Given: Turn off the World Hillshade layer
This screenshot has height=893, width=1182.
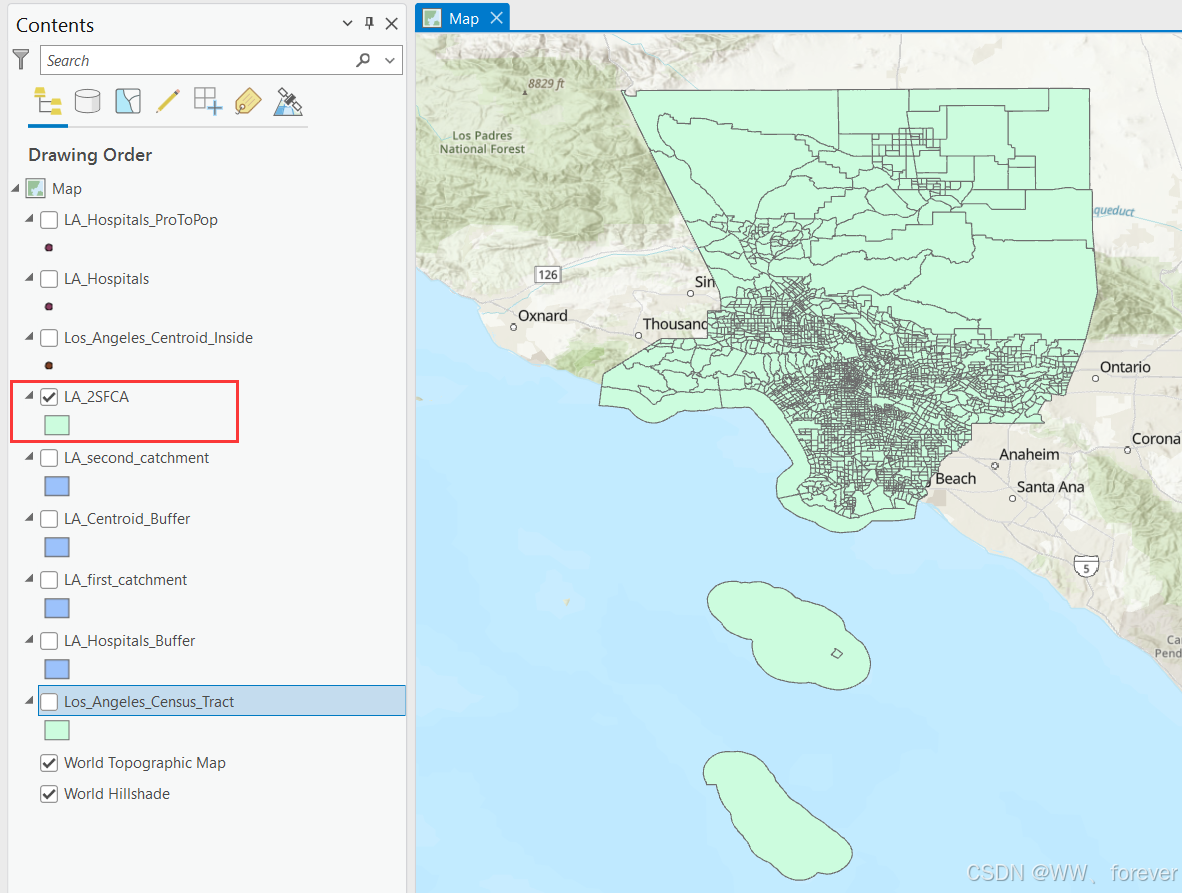Looking at the screenshot, I should tap(49, 793).
